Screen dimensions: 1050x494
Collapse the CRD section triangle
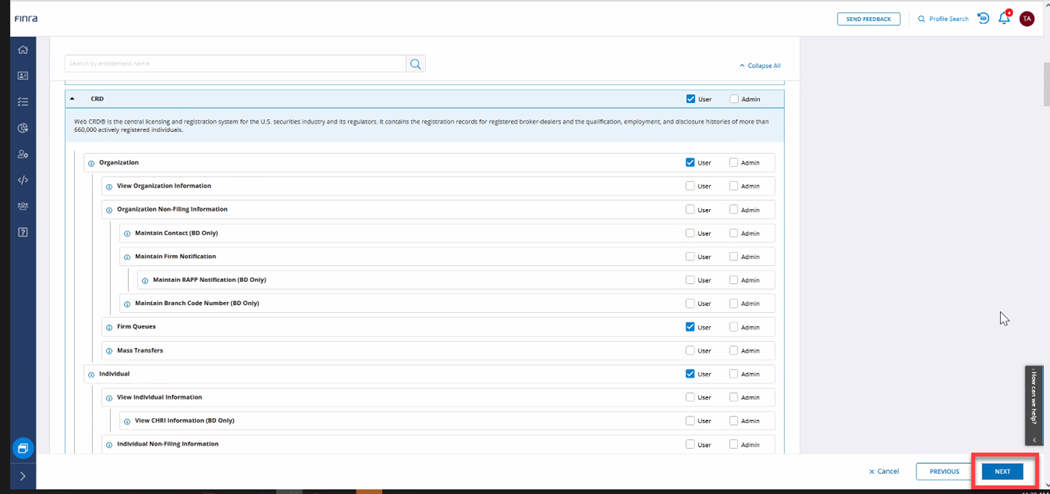[x=72, y=99]
